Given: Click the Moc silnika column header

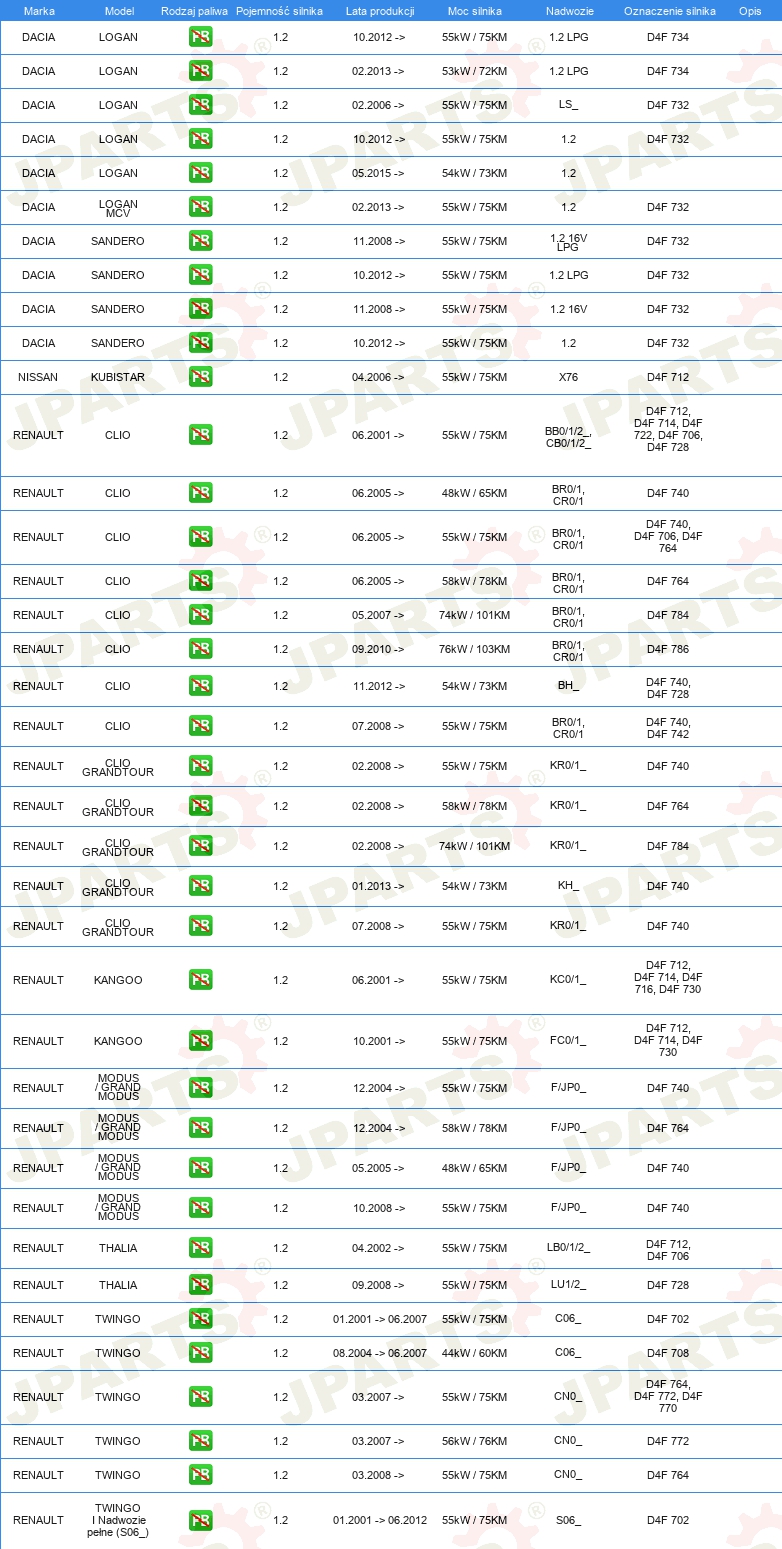Looking at the screenshot, I should [x=475, y=10].
